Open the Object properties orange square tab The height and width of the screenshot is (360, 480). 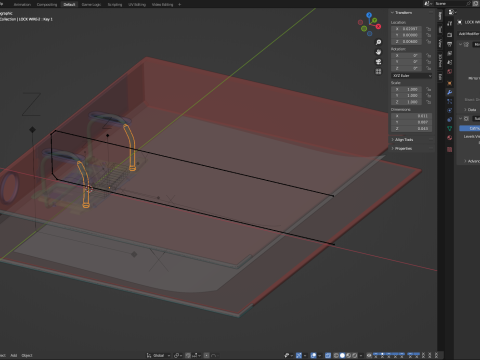(449, 83)
